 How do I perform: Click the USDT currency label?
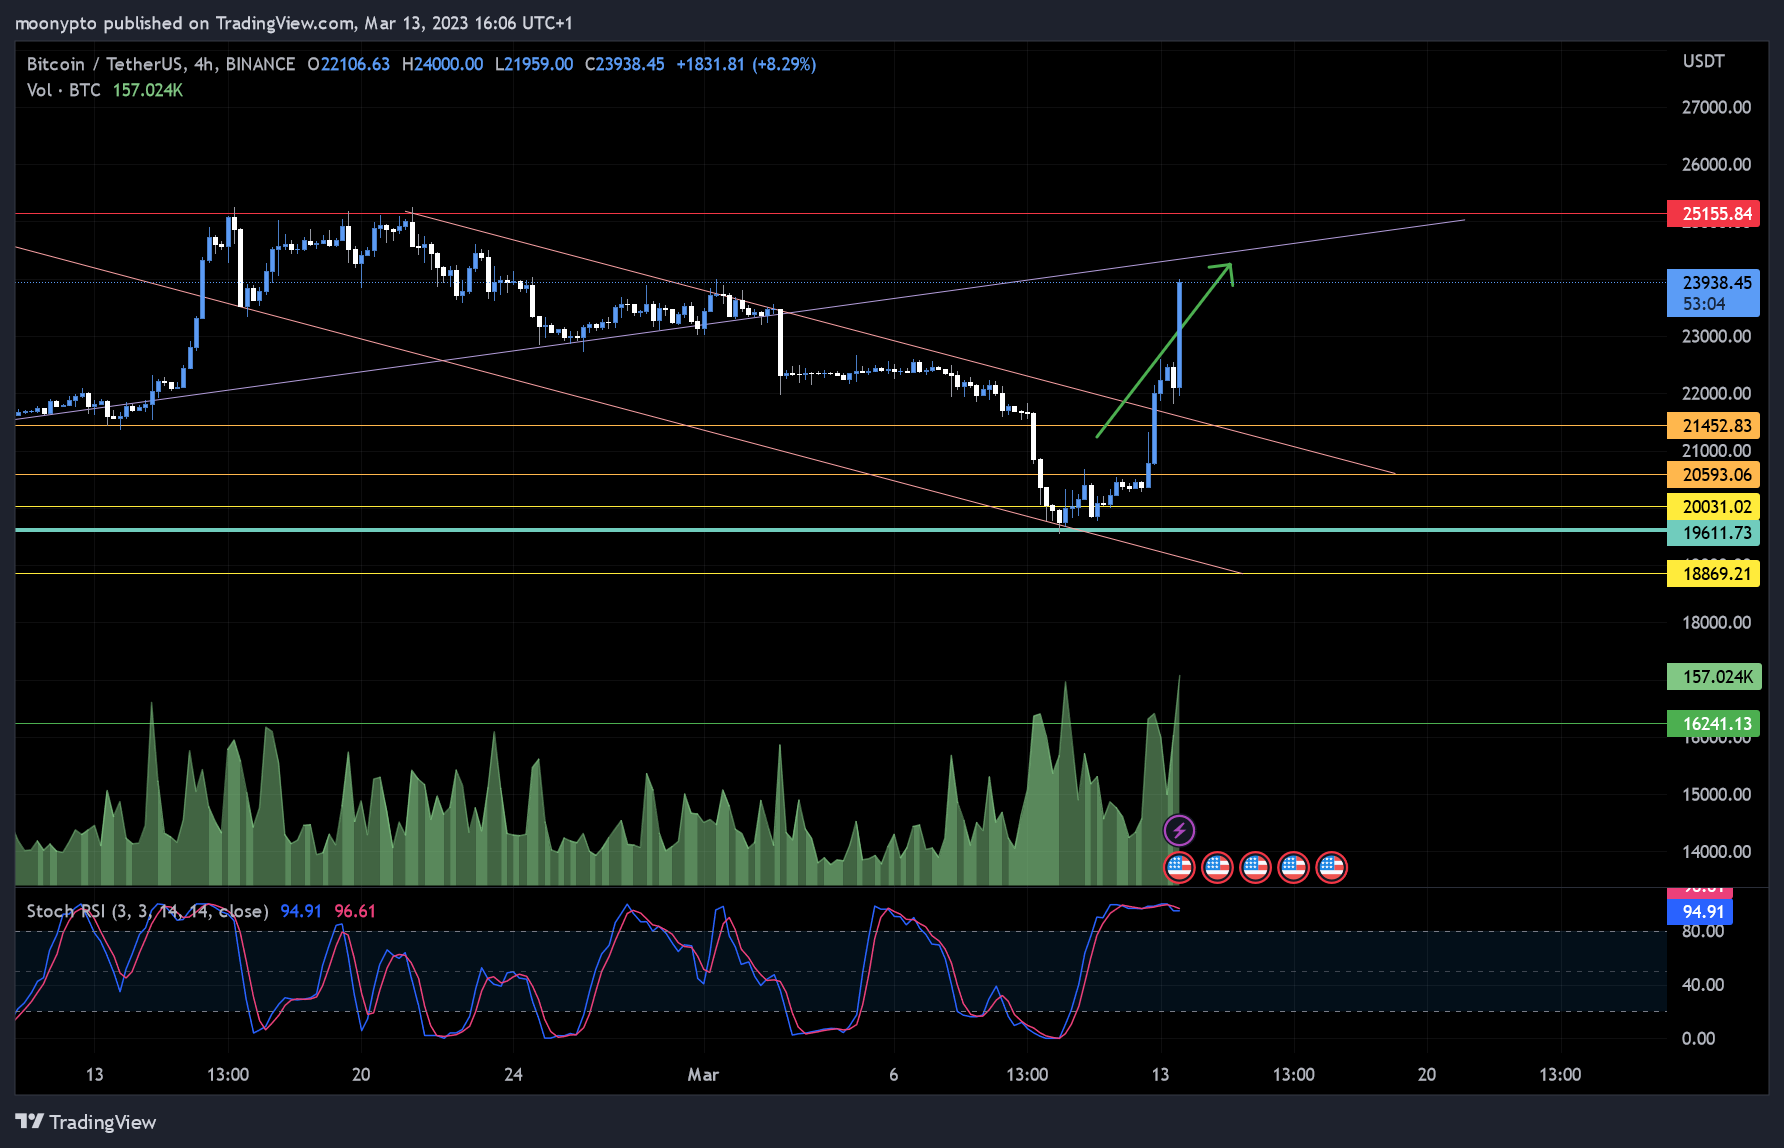pos(1703,61)
